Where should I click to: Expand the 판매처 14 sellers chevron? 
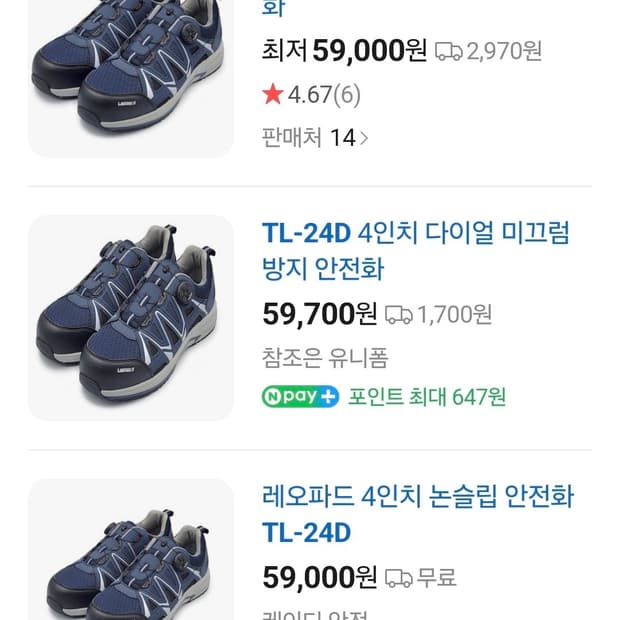pyautogui.click(x=364, y=138)
